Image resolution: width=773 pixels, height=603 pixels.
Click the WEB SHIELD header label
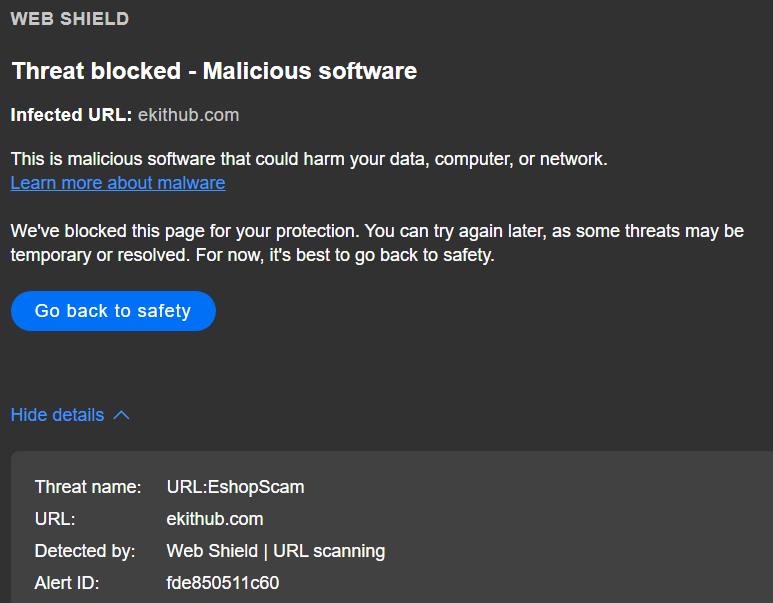pos(69,19)
